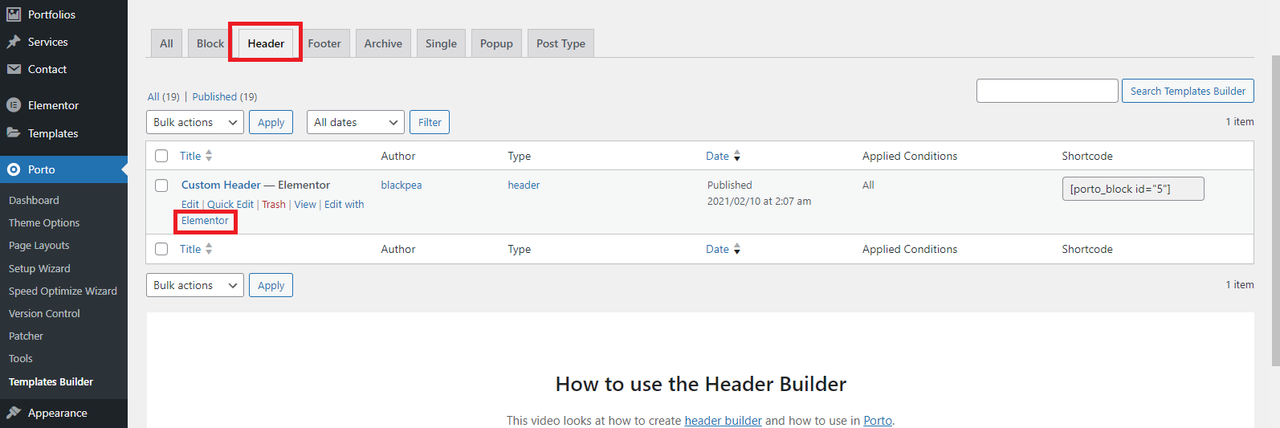Sort by Date arrow in bottom header row
Viewport: 1280px width, 428px height.
(737, 249)
